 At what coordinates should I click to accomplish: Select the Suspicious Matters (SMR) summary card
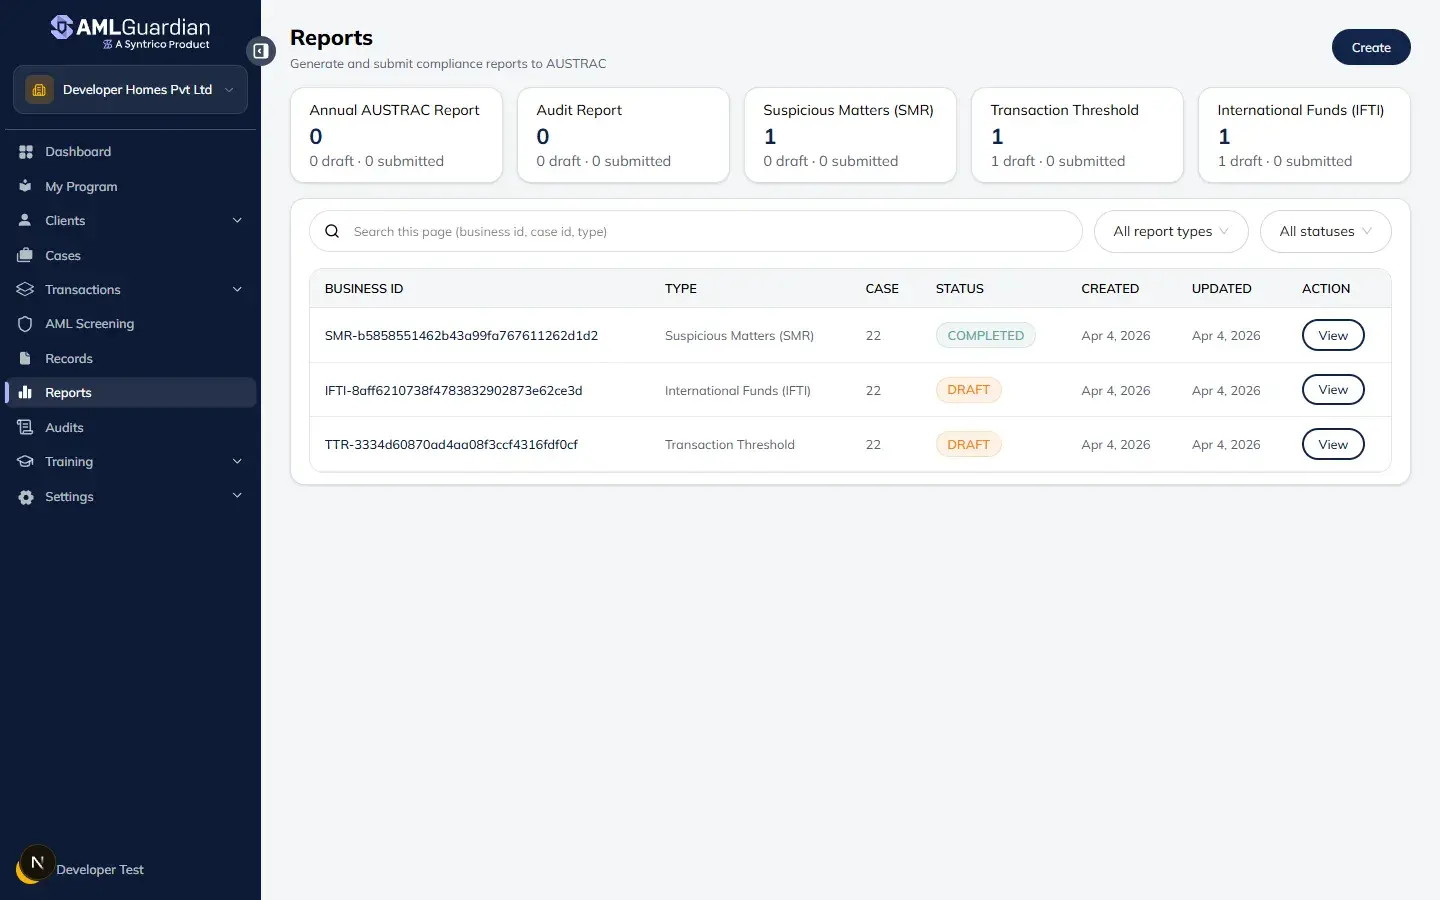click(x=850, y=135)
